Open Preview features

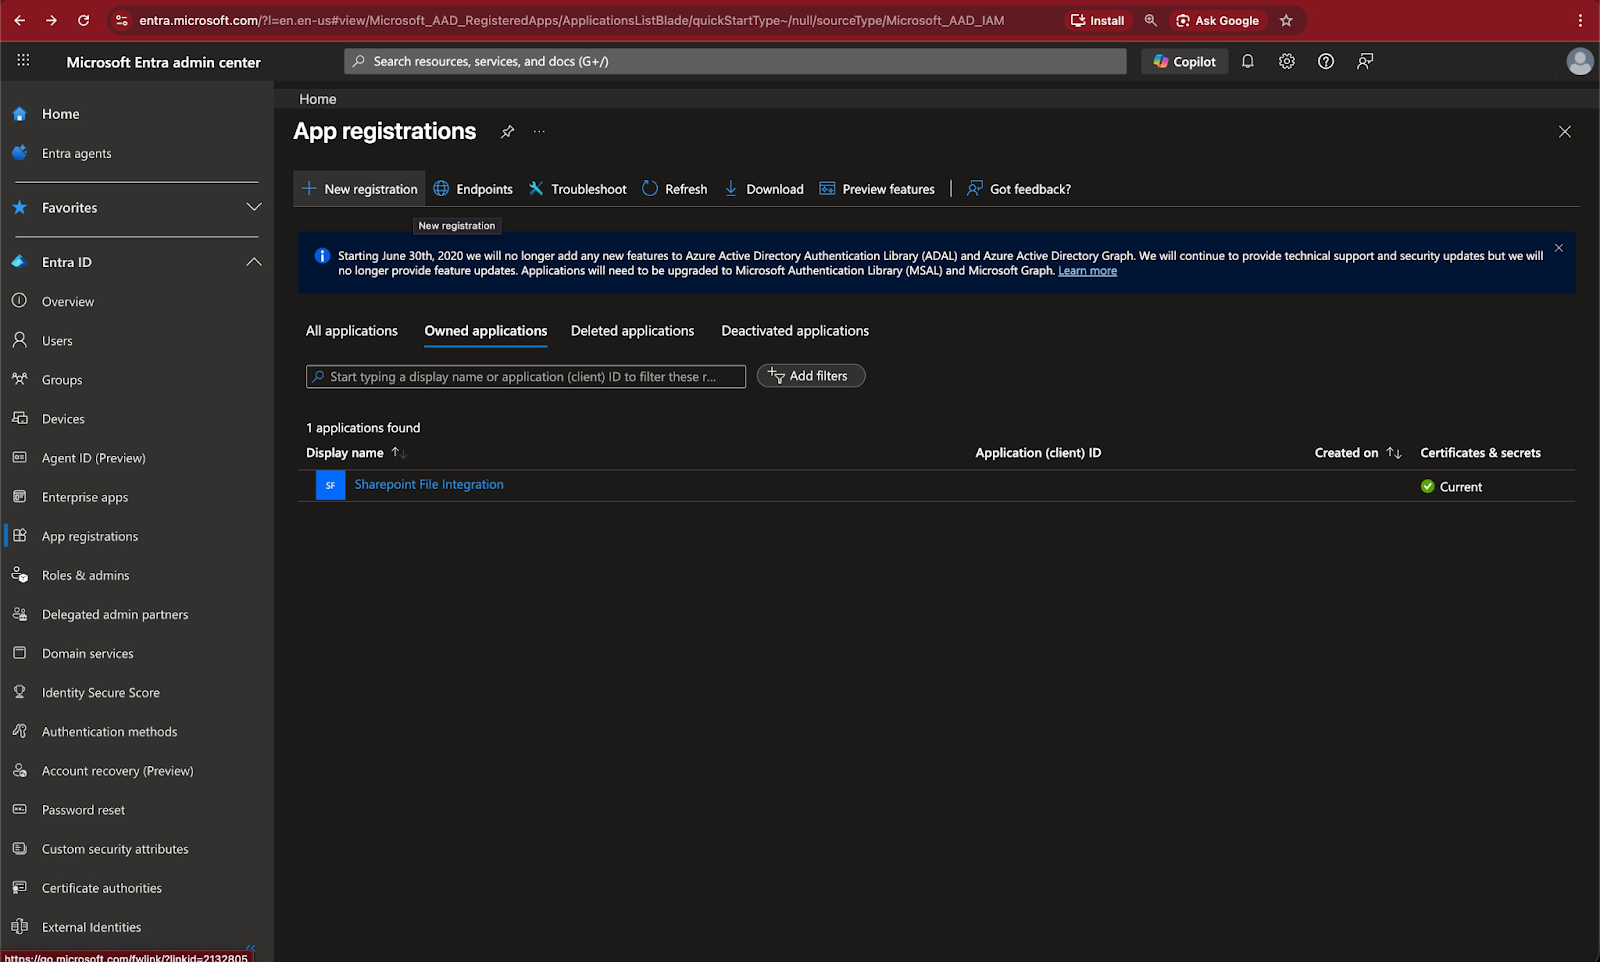877,189
